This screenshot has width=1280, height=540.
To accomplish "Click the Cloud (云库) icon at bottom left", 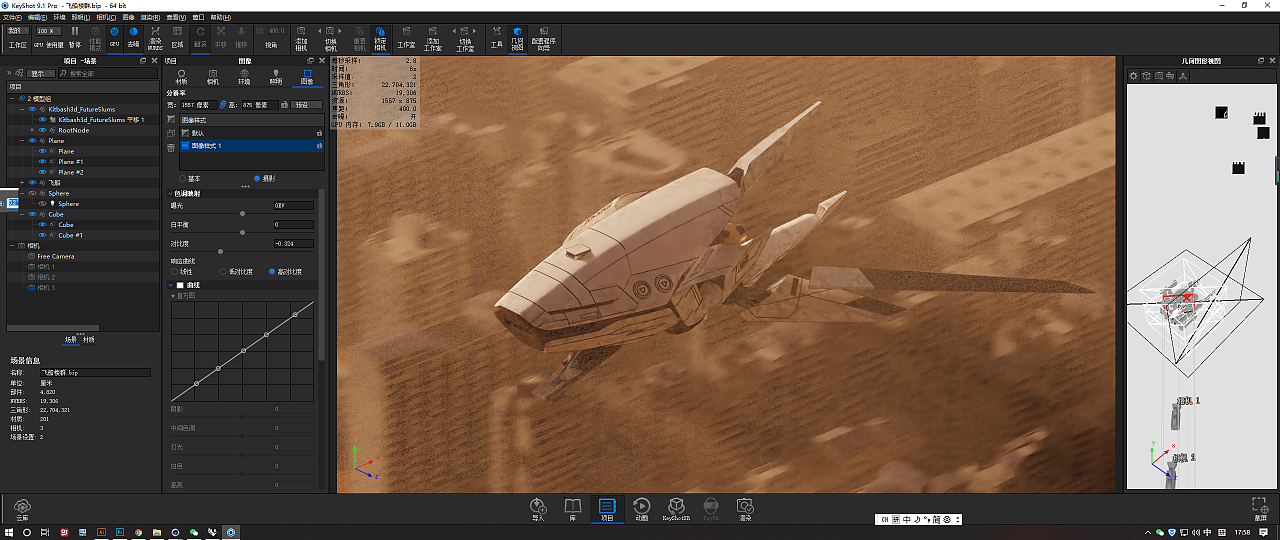I will 21,510.
